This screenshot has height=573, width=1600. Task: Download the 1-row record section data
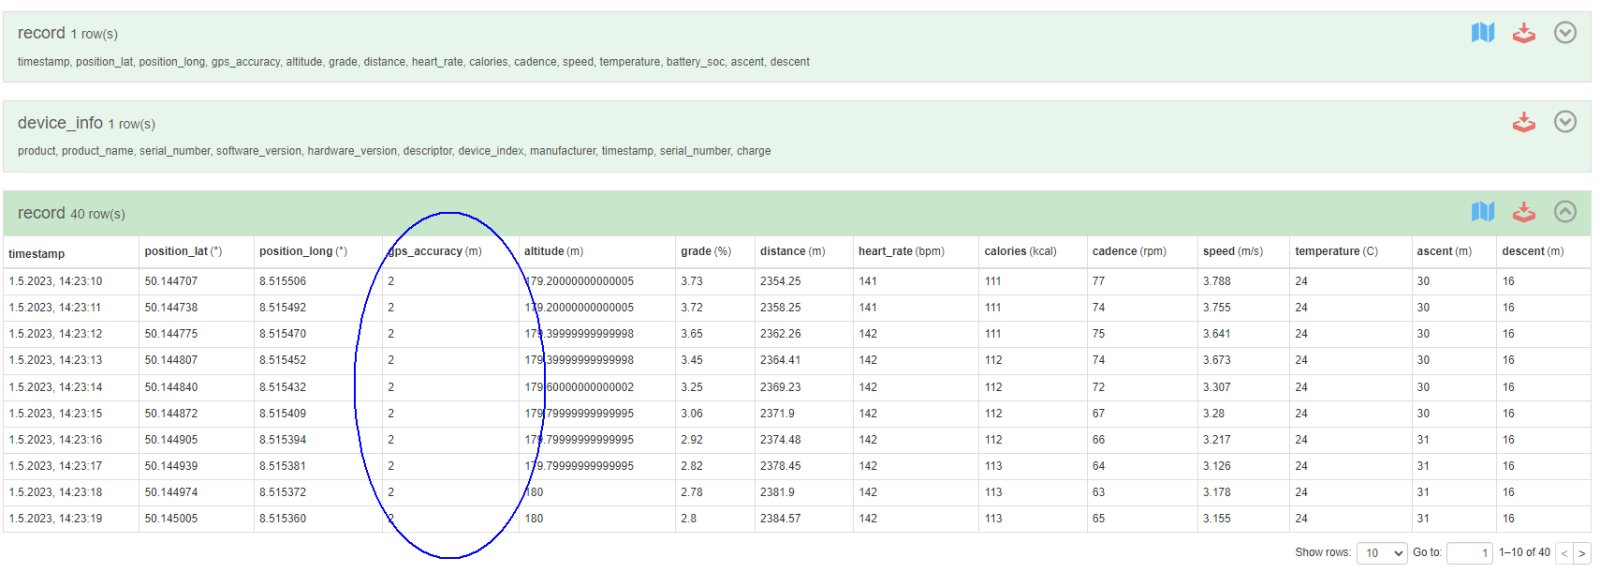[1523, 33]
